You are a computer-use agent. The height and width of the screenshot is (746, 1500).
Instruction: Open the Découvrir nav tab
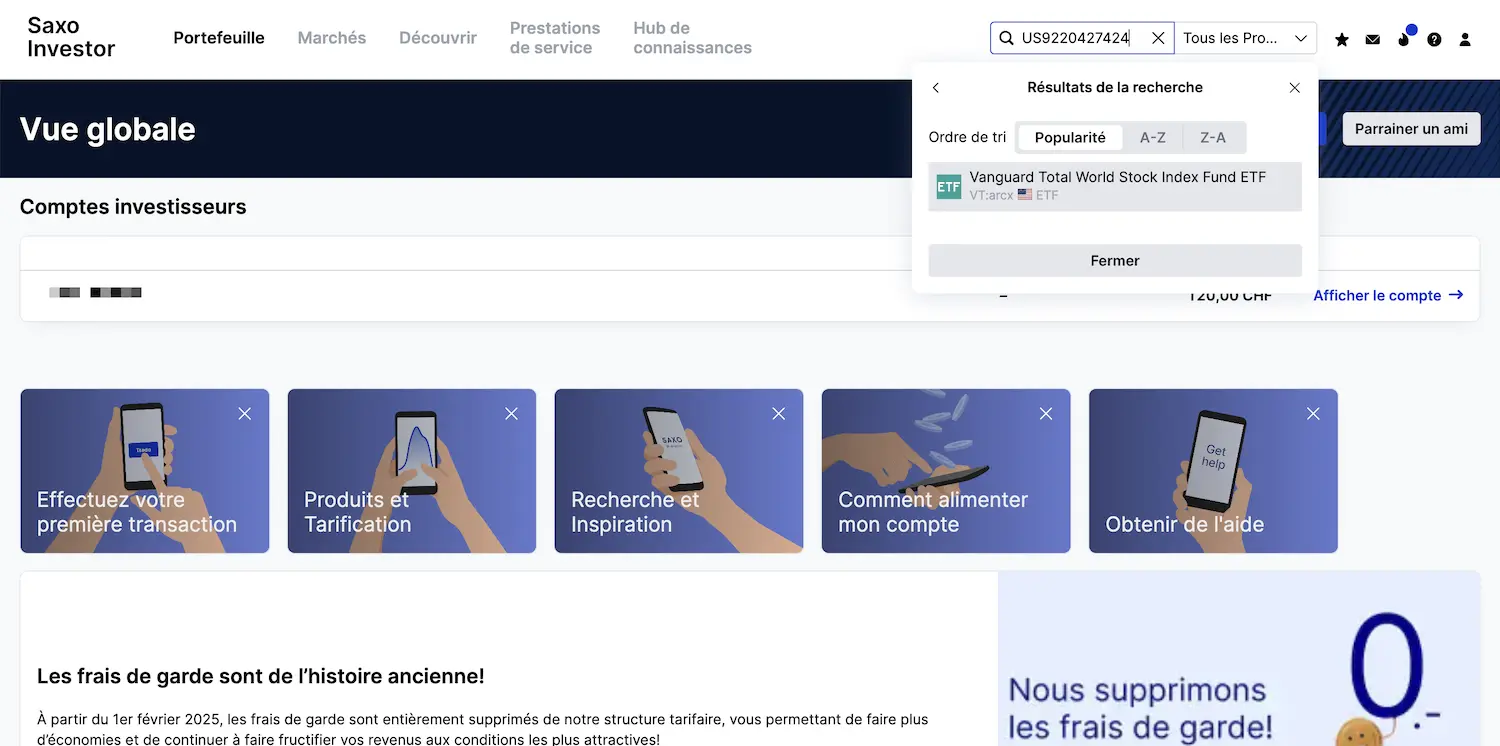tap(438, 38)
